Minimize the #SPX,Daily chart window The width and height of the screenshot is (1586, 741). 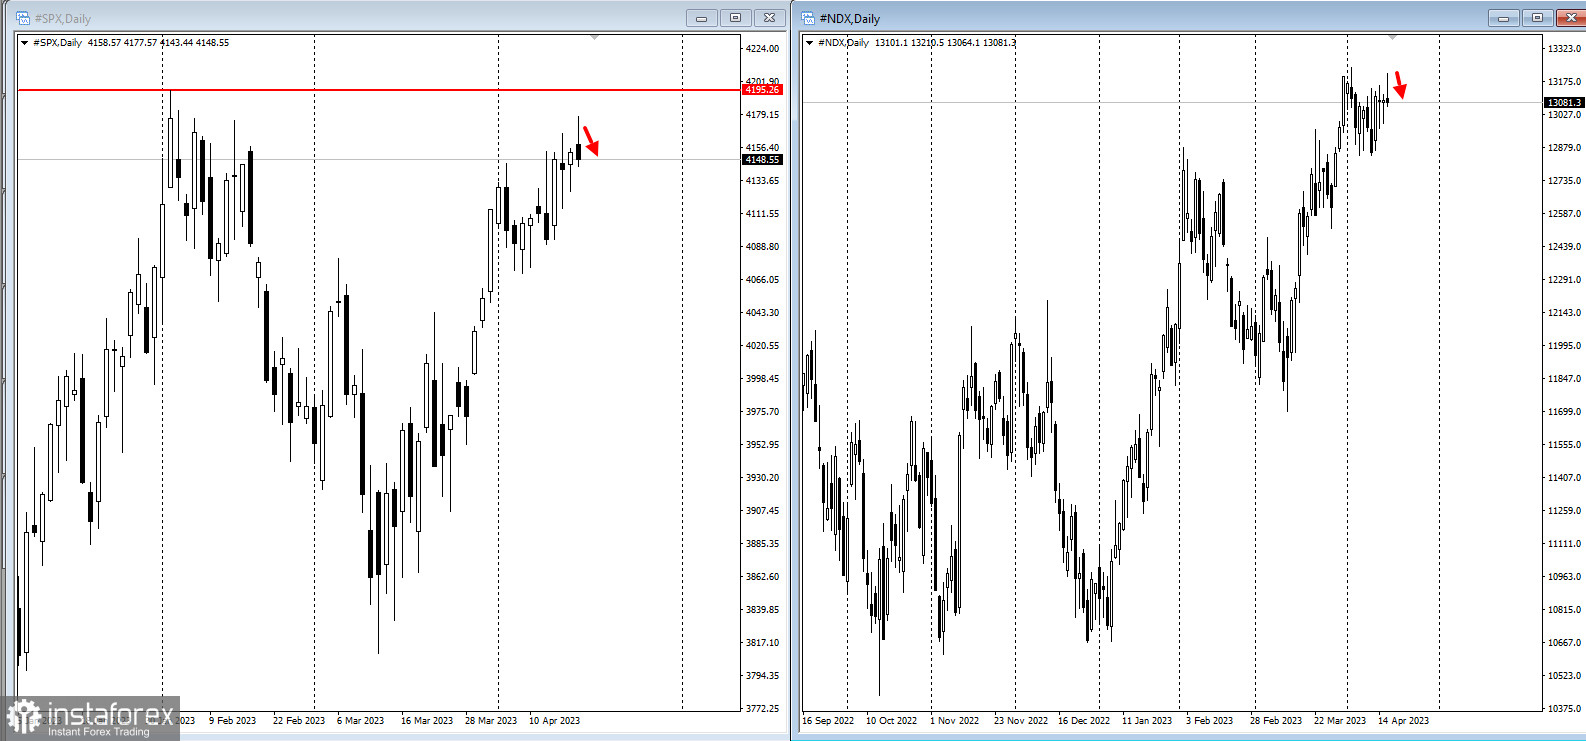point(701,18)
